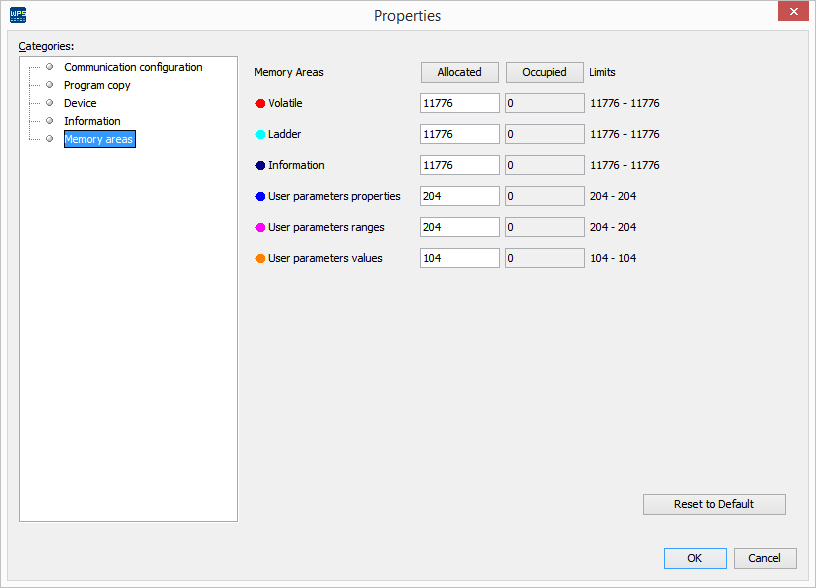Select the Program copy category
The width and height of the screenshot is (816, 588).
[x=97, y=85]
